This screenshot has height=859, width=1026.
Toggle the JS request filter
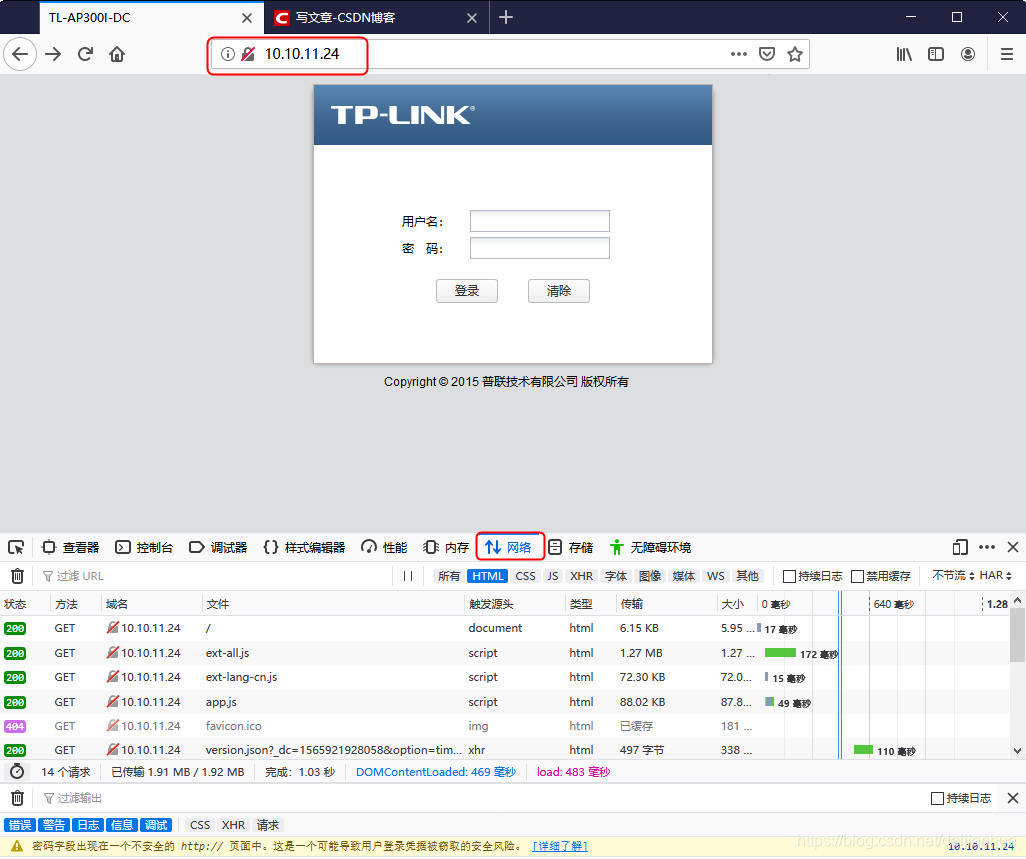coord(553,576)
